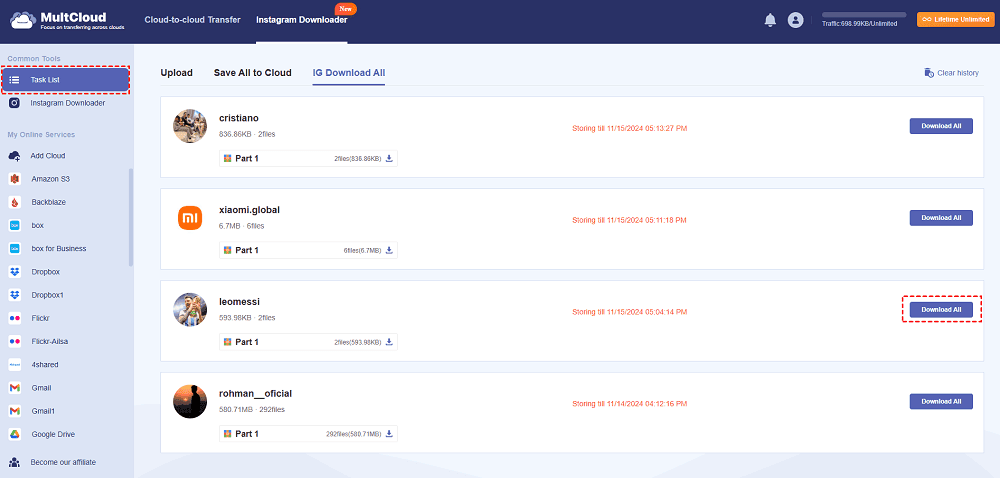The height and width of the screenshot is (478, 1000).
Task: Click the '580.71MB · 292files' text
Action: click(252, 409)
